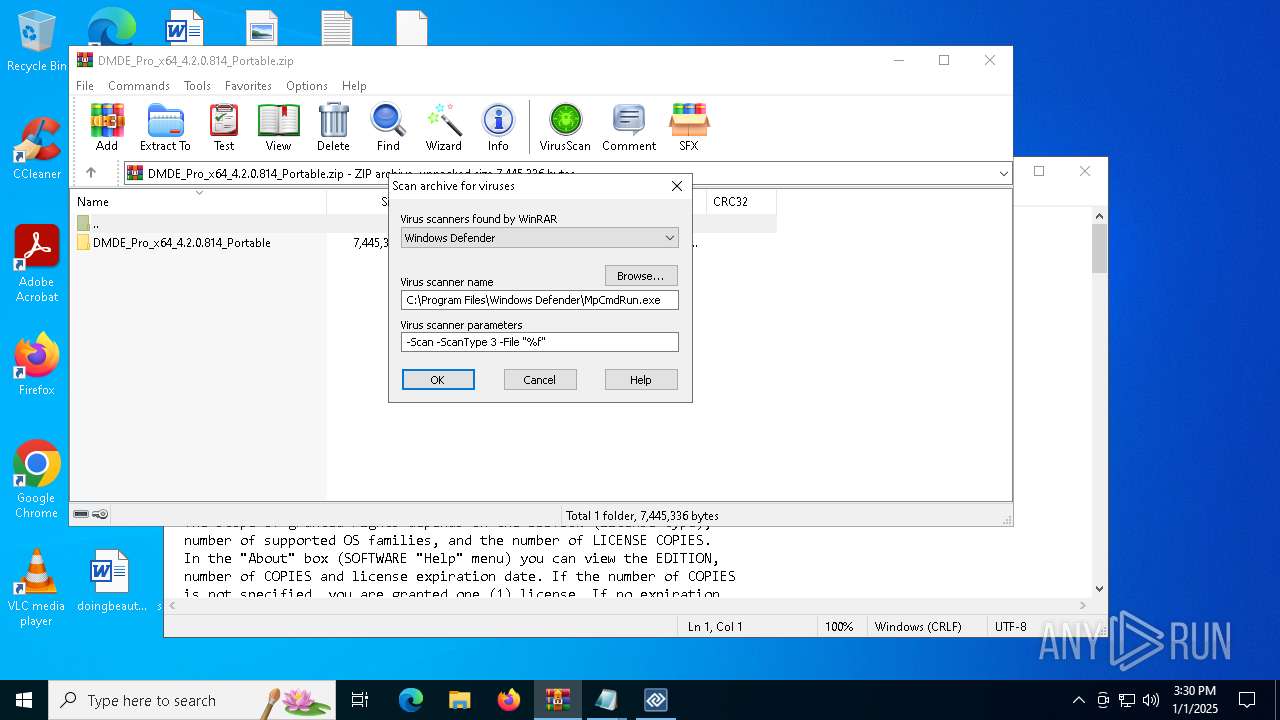Screen dimensions: 1280x720
Task: Click the drive icon in WinRAR status bar
Action: (81, 514)
